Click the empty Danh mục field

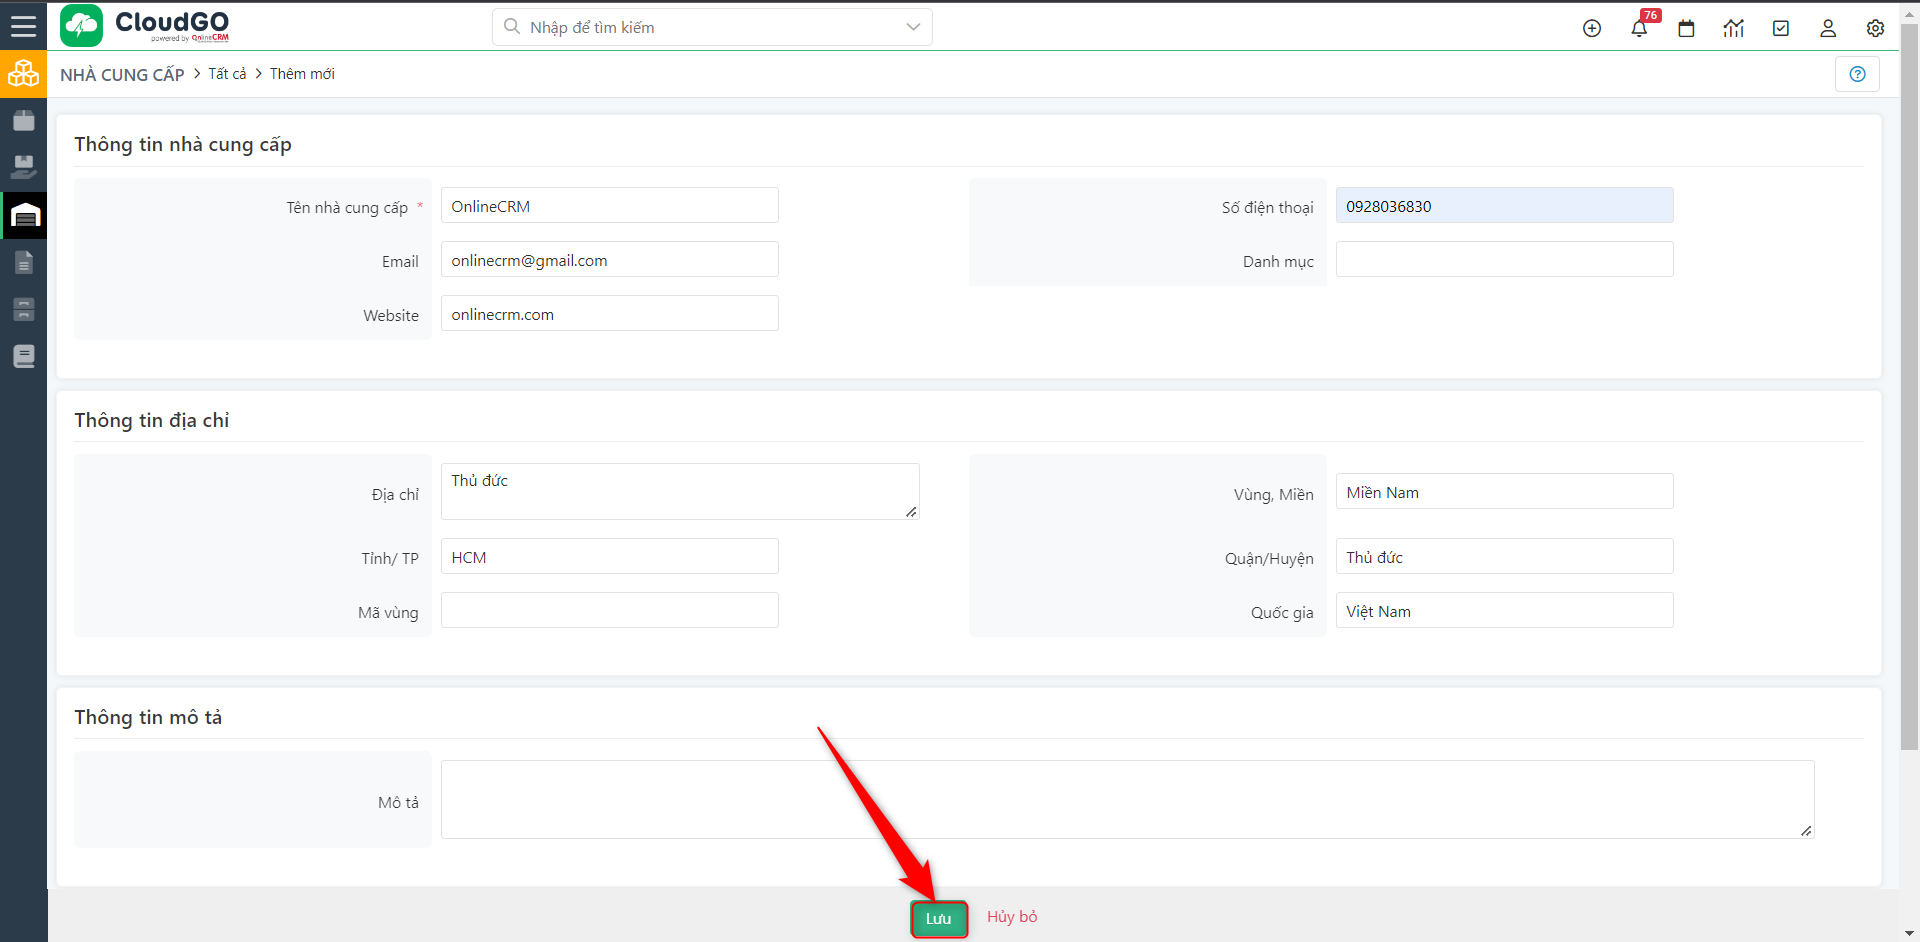click(x=1504, y=260)
